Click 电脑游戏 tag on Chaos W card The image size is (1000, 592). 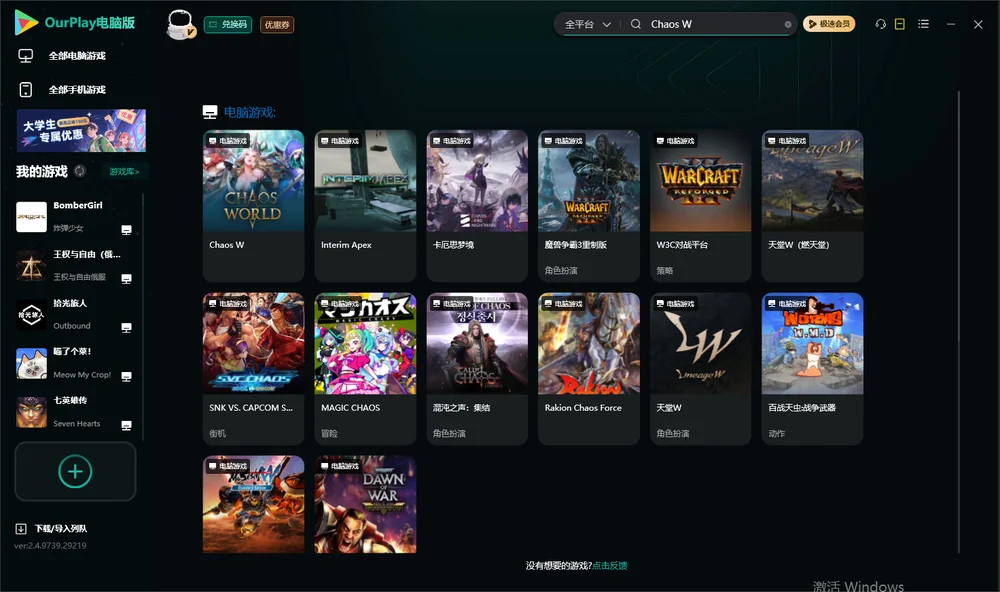click(228, 140)
